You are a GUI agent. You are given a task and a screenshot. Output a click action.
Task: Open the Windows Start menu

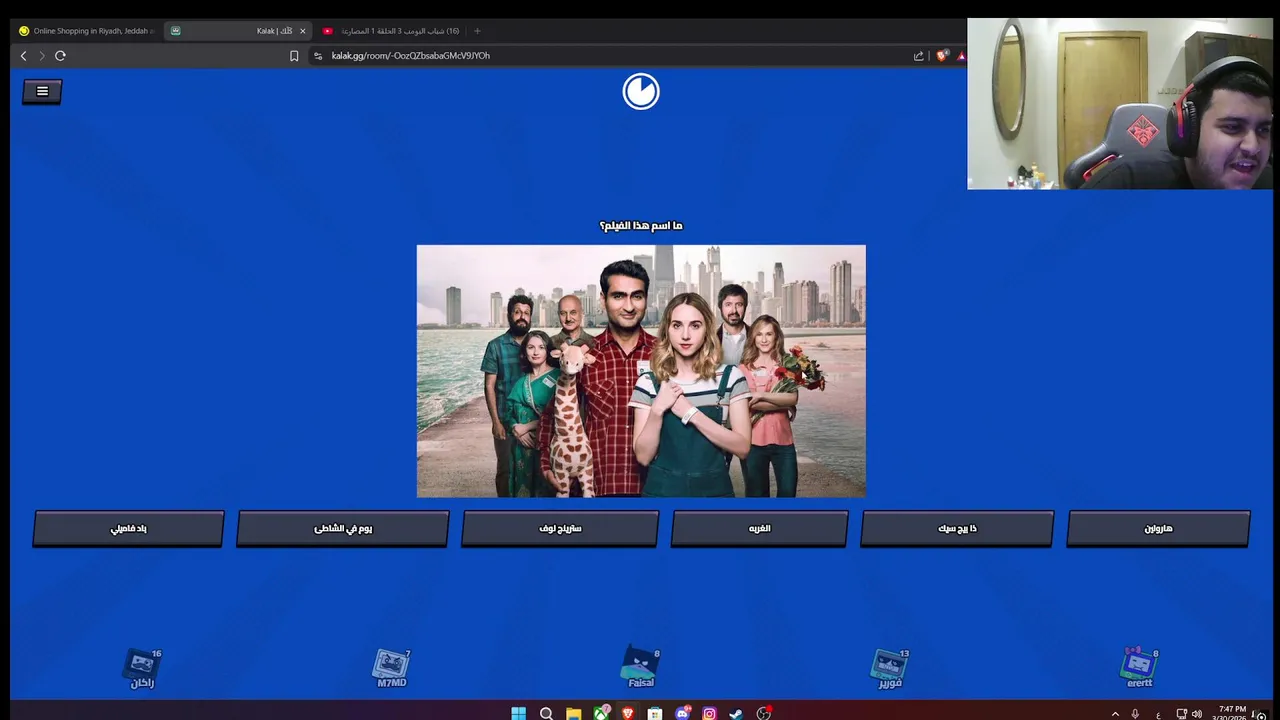tap(518, 713)
